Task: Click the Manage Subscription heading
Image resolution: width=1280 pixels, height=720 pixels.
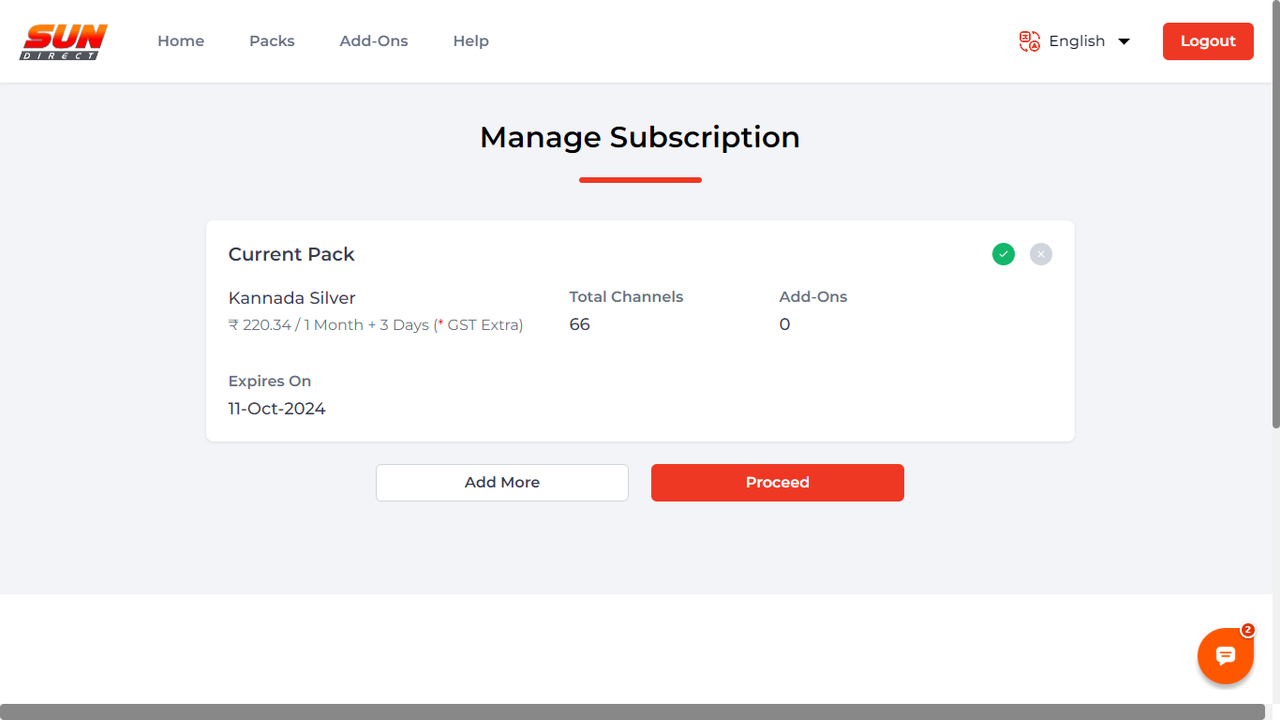Action: pyautogui.click(x=640, y=137)
